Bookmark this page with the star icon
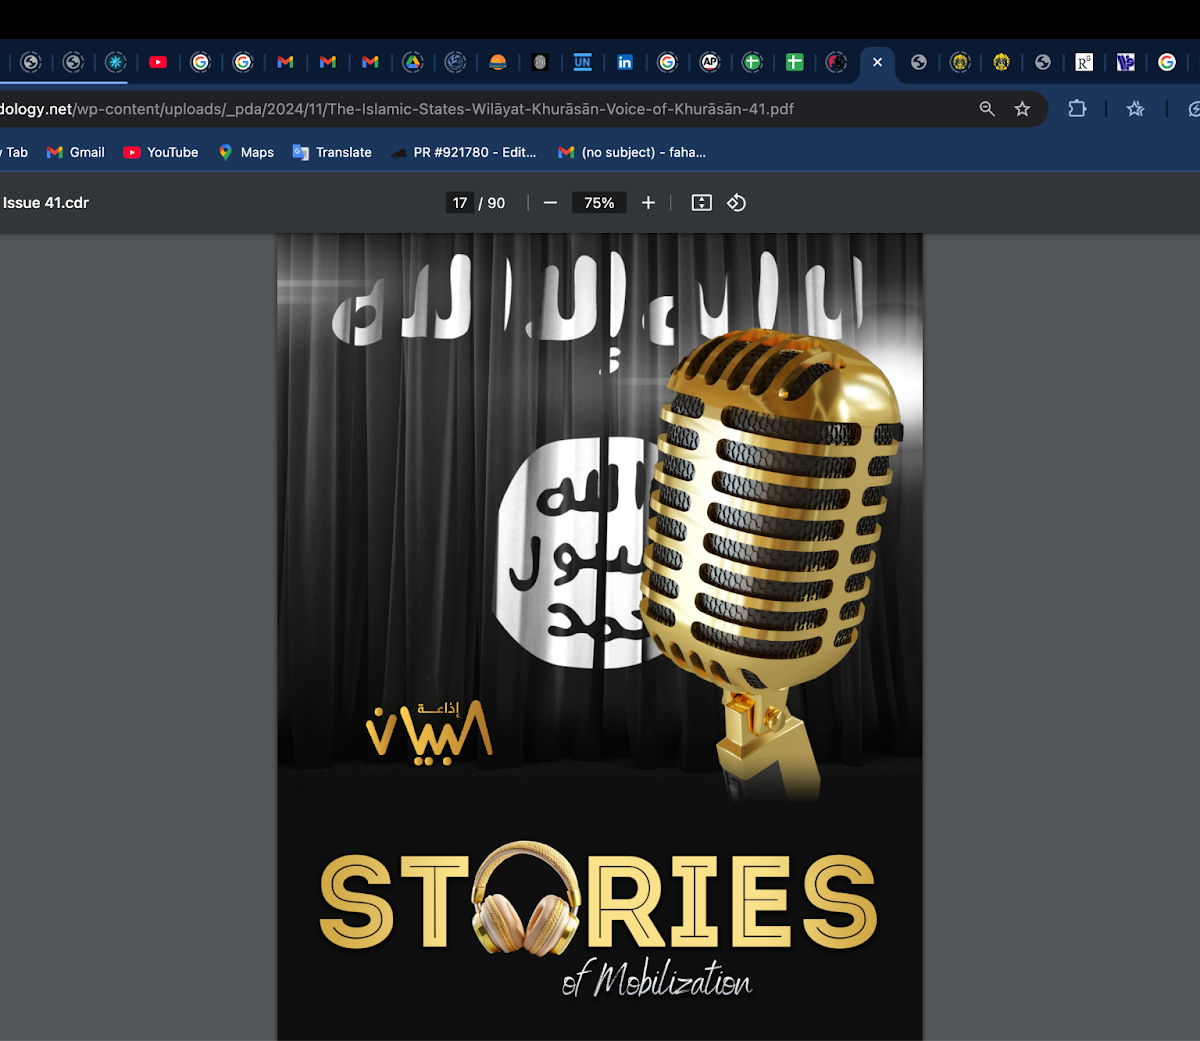Image resolution: width=1200 pixels, height=1041 pixels. pos(1022,109)
